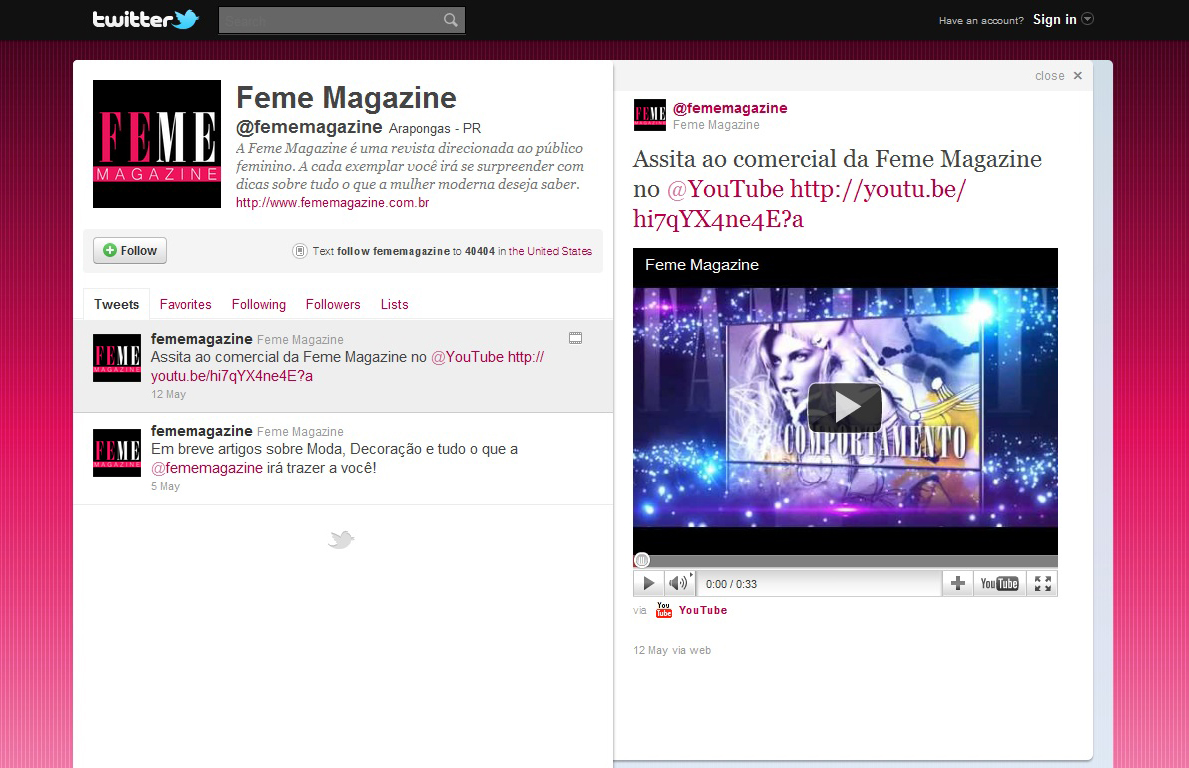Switch to the Favorites tab
This screenshot has width=1189, height=768.
pos(185,304)
